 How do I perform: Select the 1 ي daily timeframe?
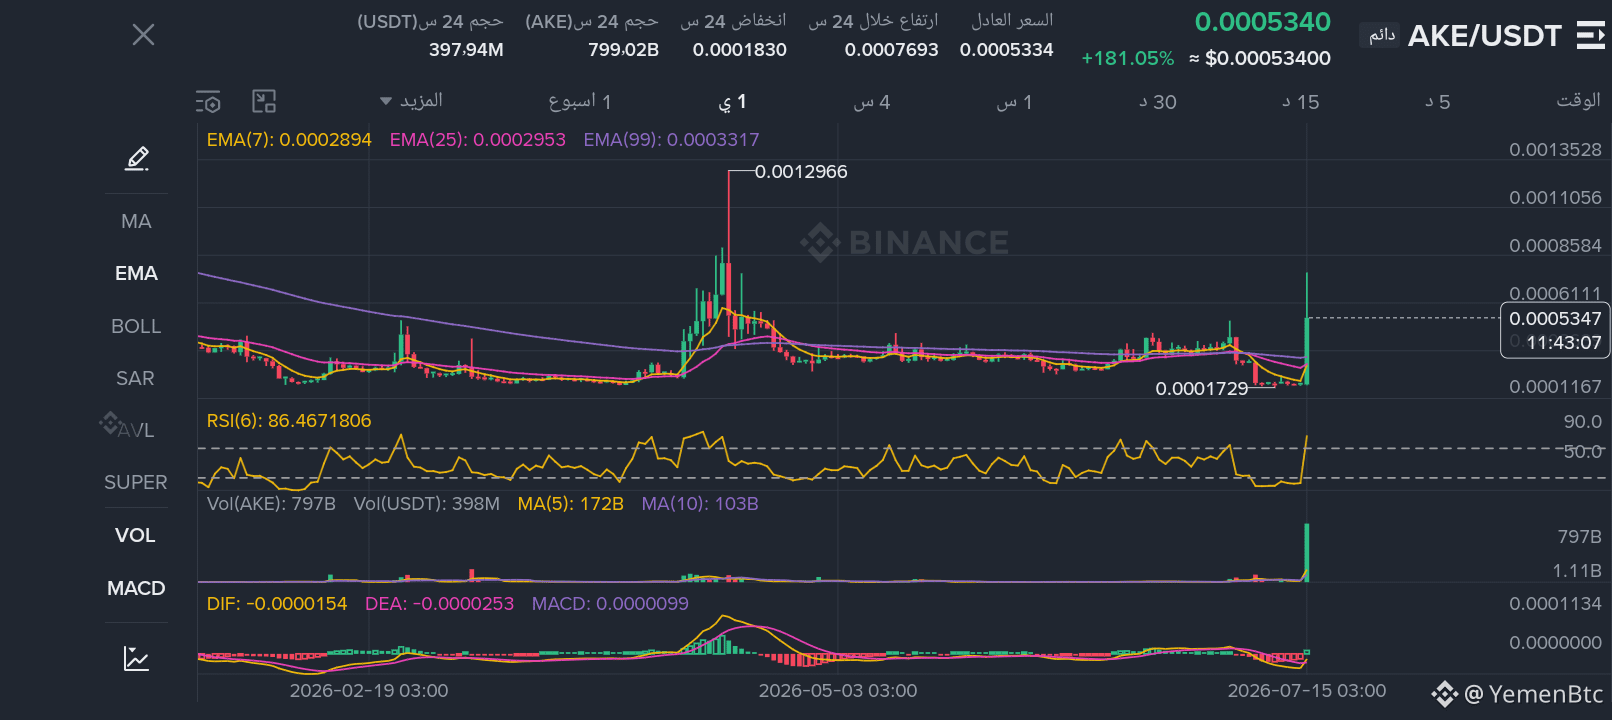pos(732,101)
